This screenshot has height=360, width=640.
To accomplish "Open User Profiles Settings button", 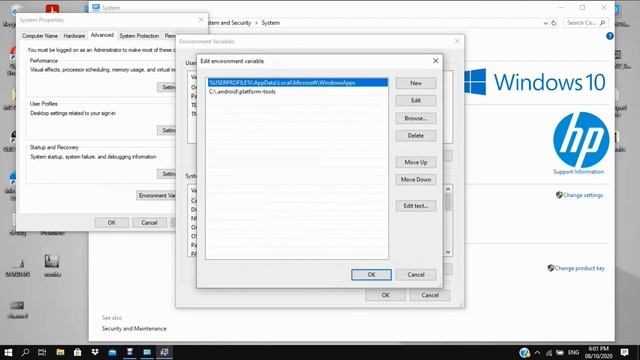I will (x=167, y=131).
